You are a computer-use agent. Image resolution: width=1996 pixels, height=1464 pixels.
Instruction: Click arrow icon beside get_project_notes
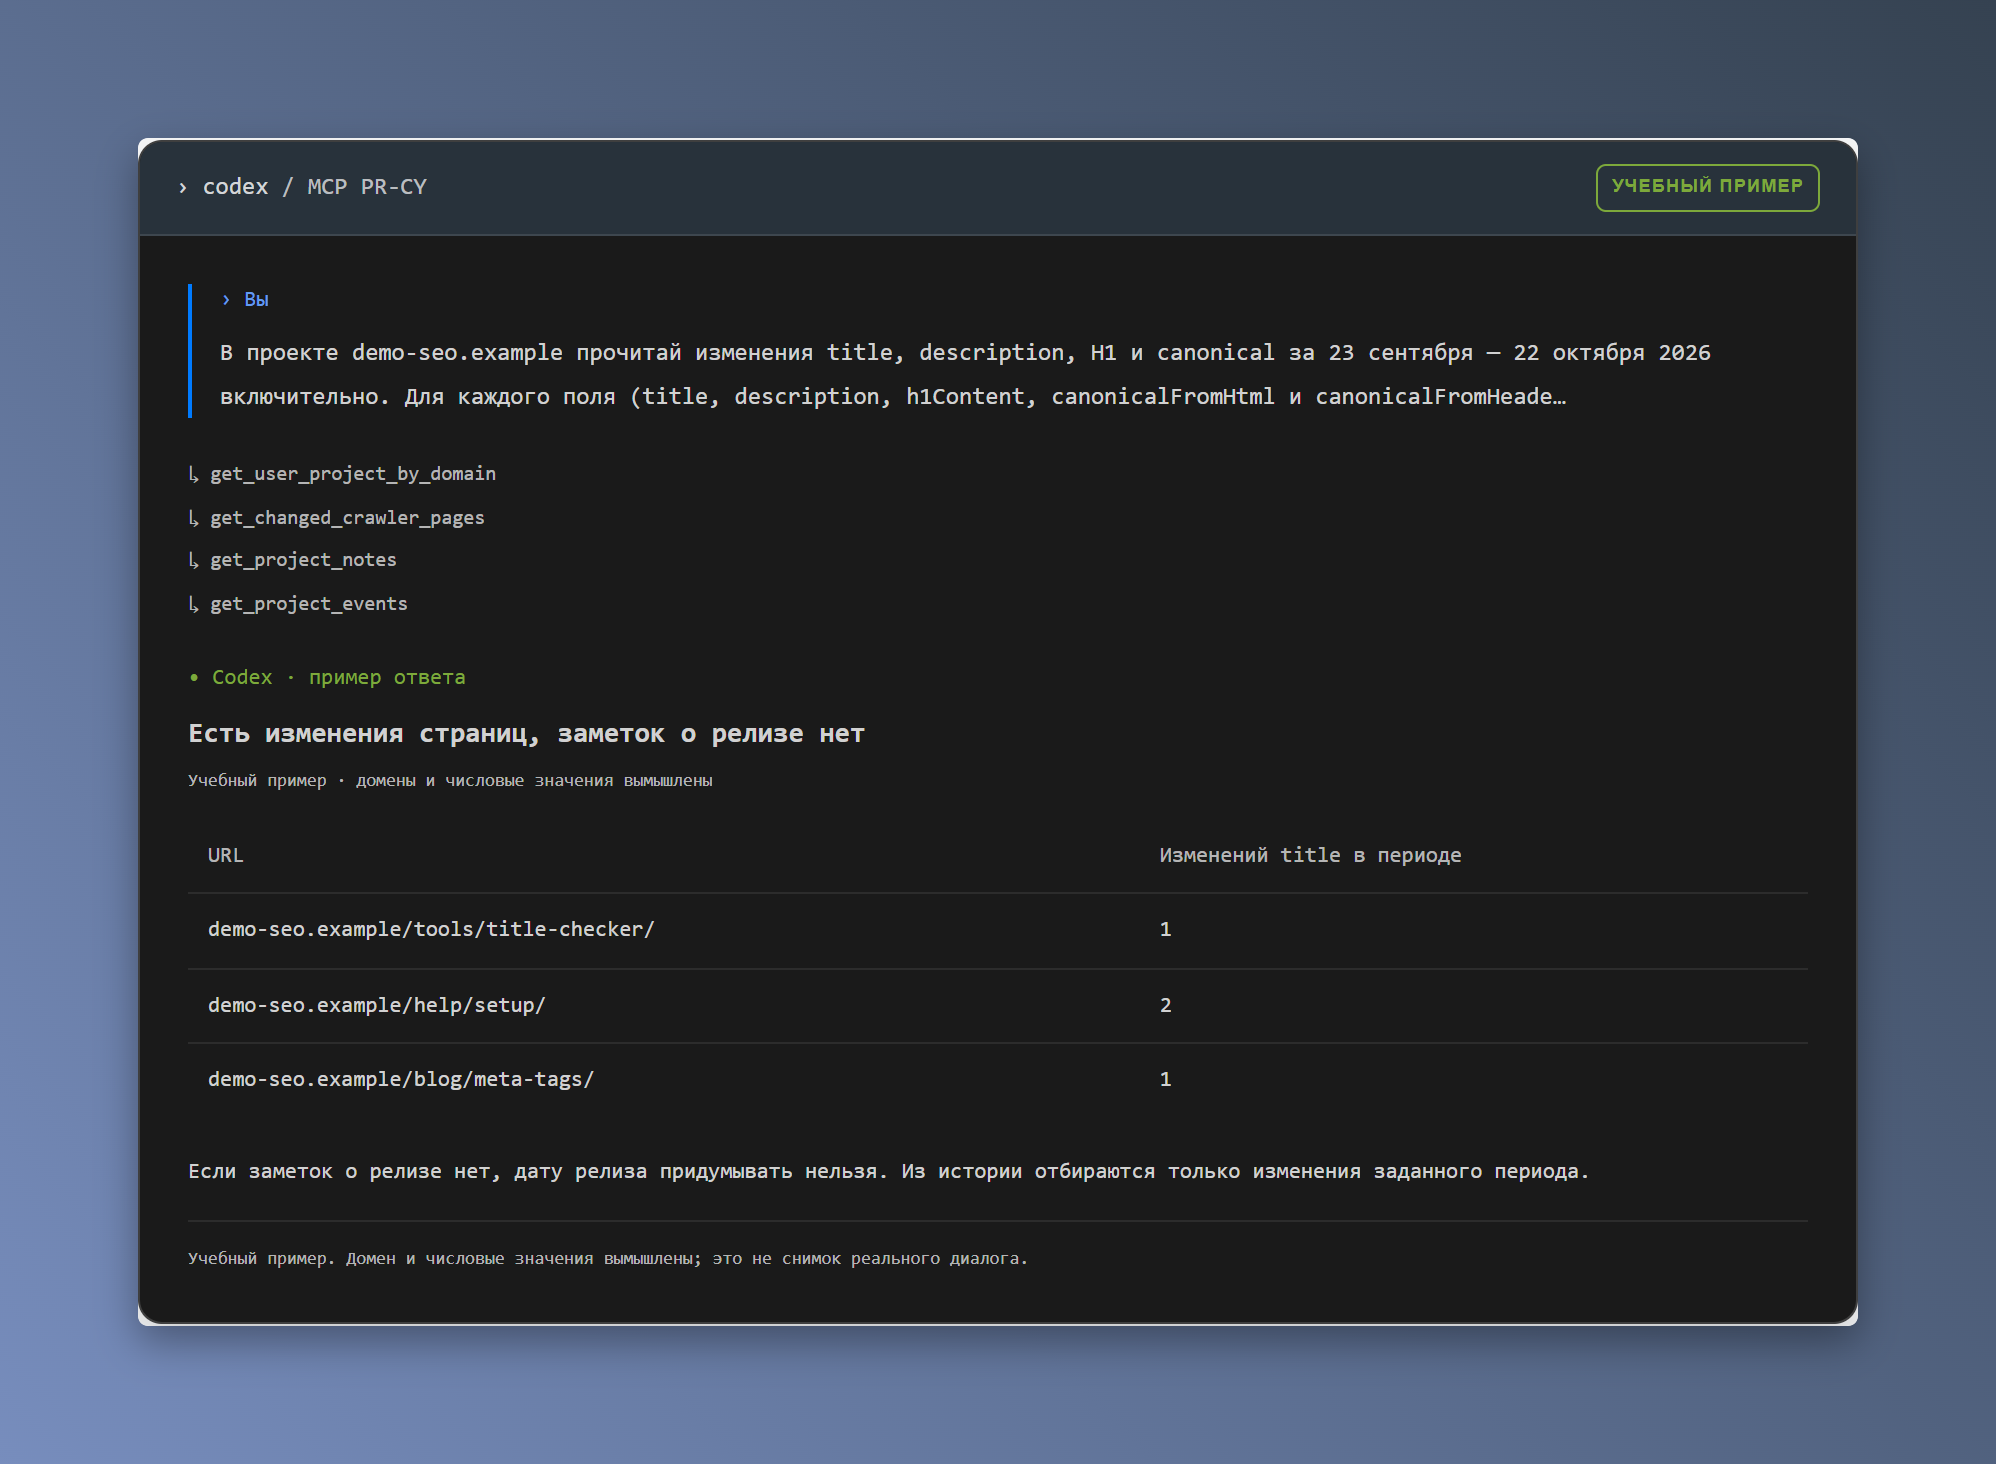pyautogui.click(x=194, y=559)
